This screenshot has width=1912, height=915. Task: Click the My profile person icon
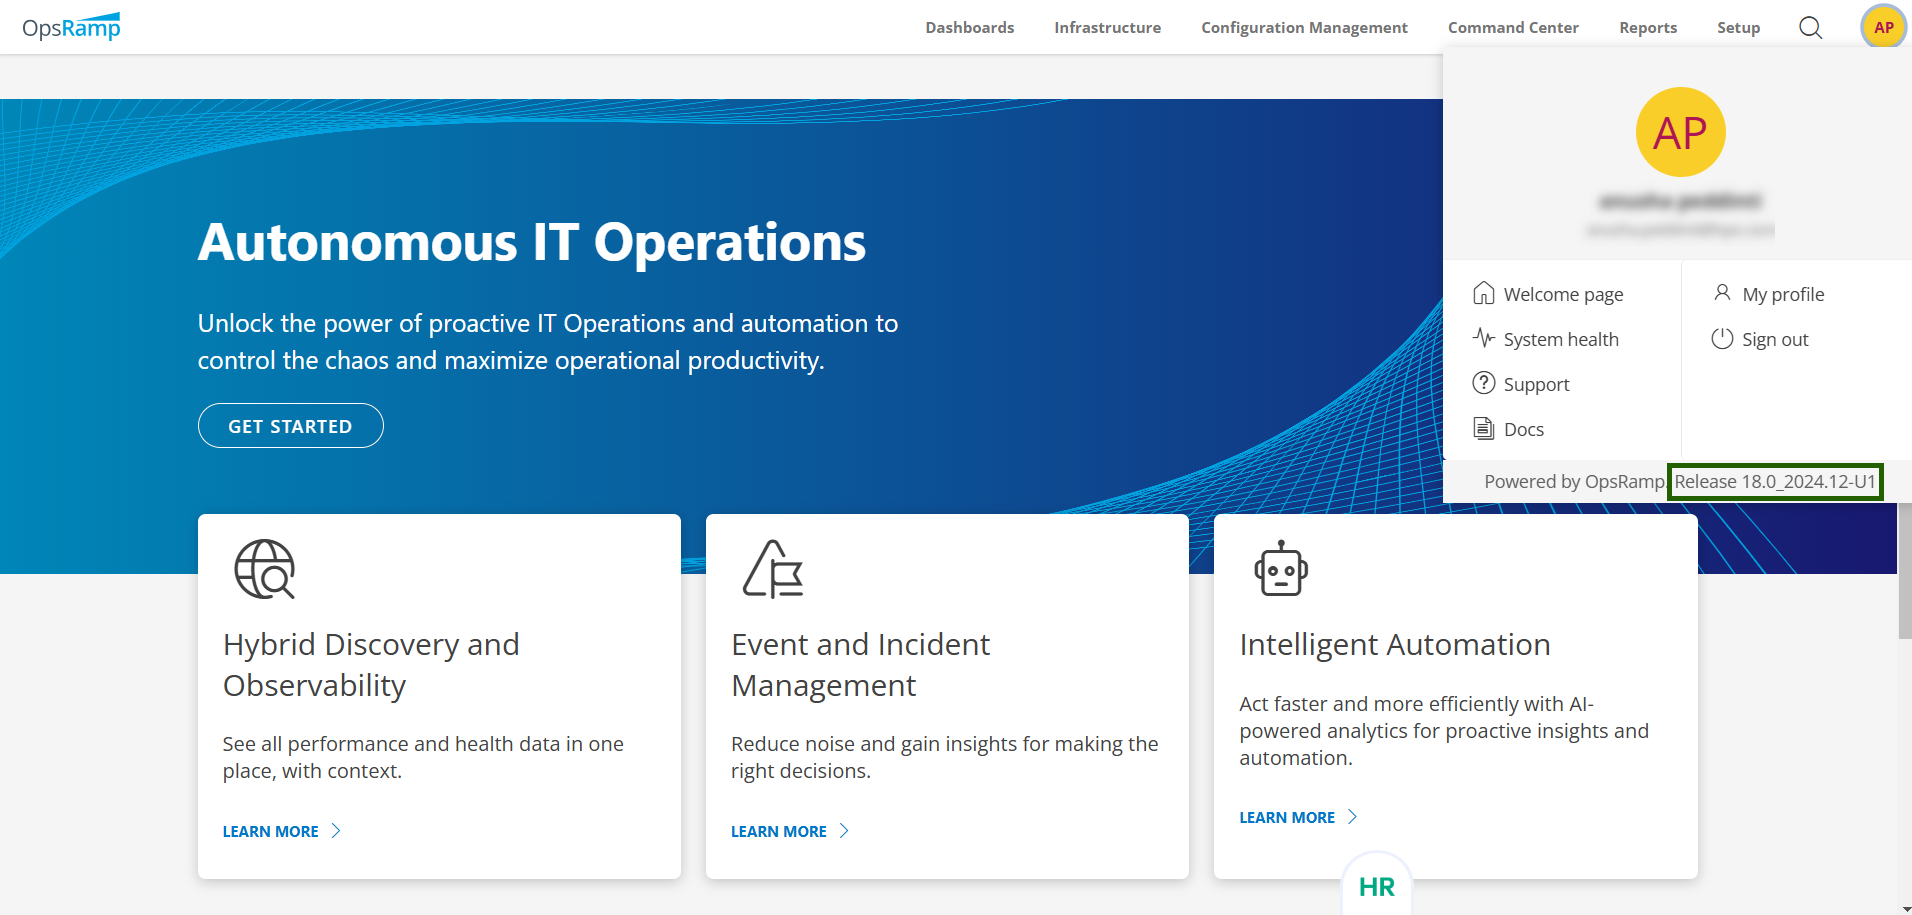(1722, 292)
